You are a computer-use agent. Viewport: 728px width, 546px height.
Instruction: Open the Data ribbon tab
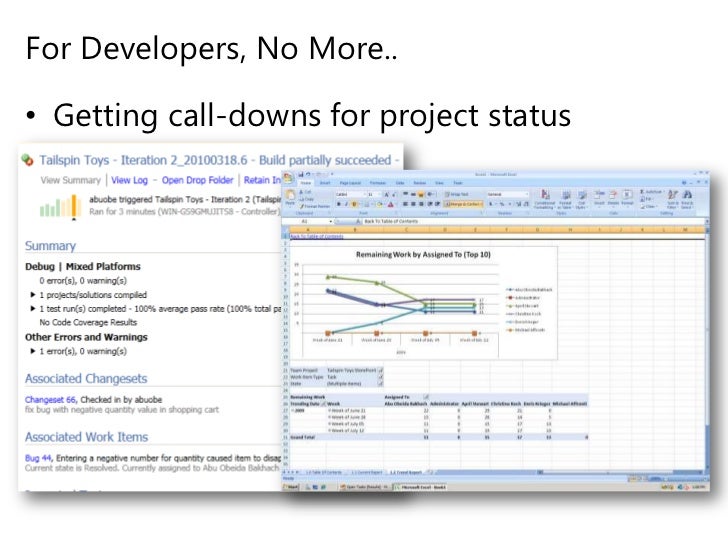point(400,183)
